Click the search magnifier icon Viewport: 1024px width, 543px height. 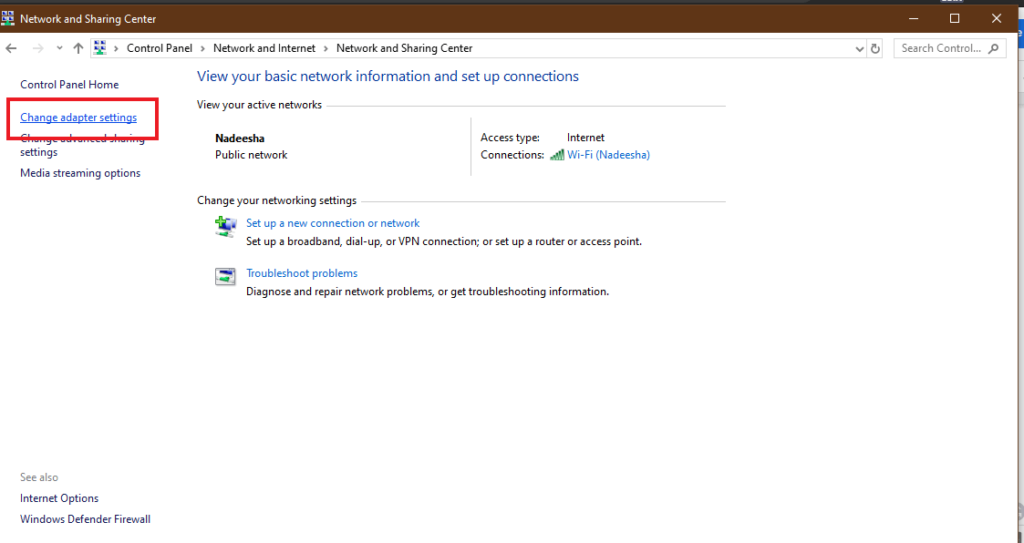994,48
